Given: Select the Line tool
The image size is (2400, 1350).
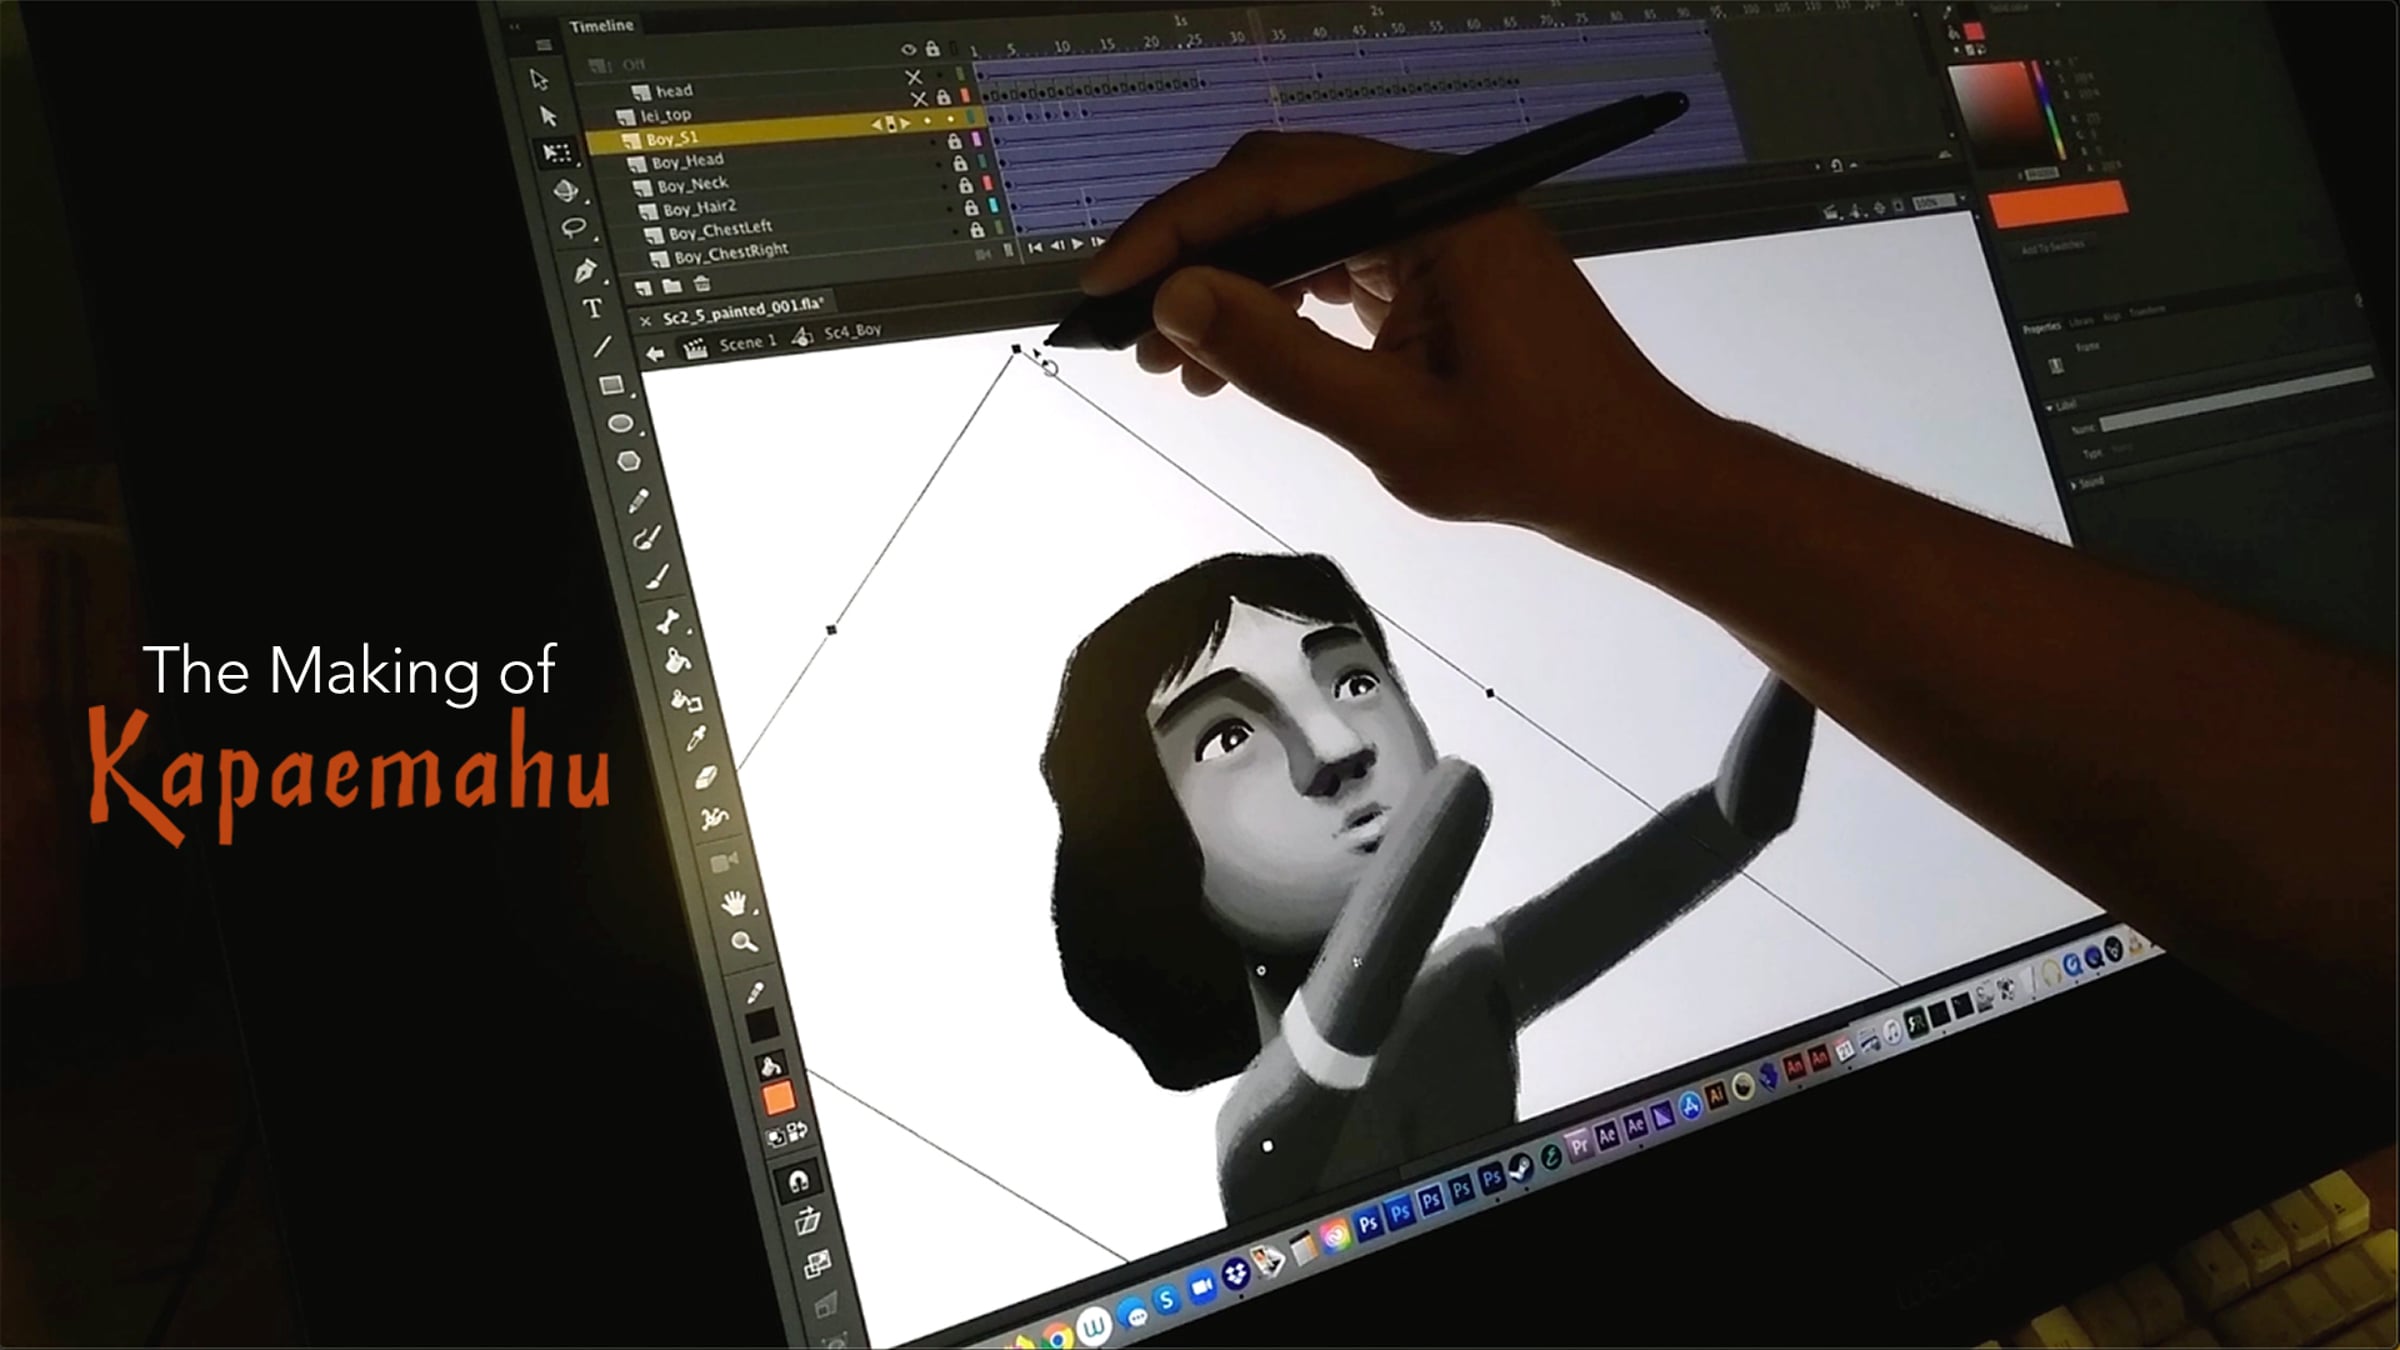Looking at the screenshot, I should click(x=602, y=347).
